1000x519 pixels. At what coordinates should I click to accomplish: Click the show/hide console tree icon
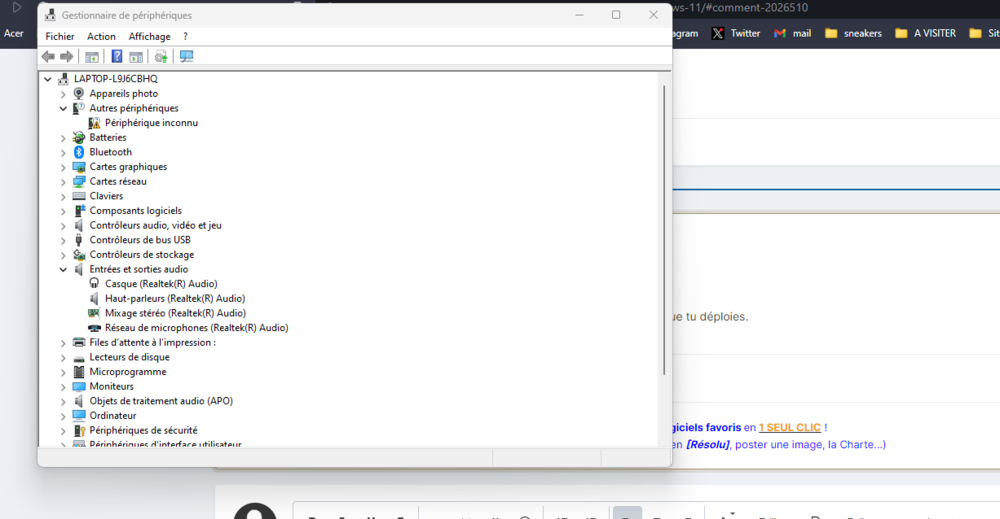coord(92,56)
